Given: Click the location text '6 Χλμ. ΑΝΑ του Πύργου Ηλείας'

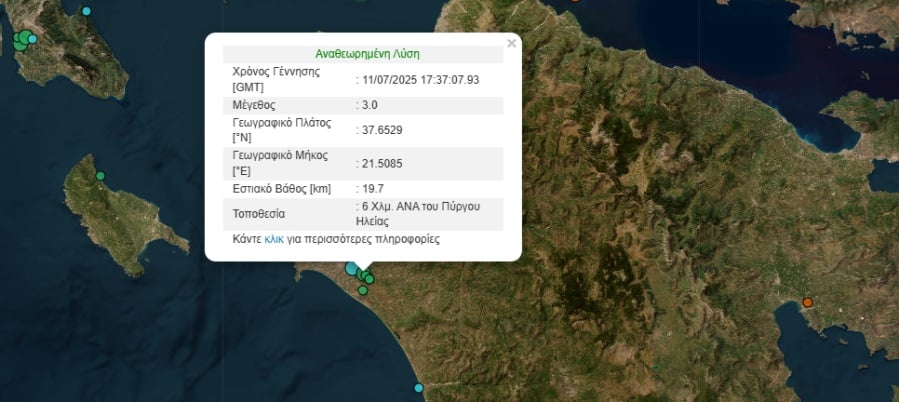Looking at the screenshot, I should click(418, 214).
